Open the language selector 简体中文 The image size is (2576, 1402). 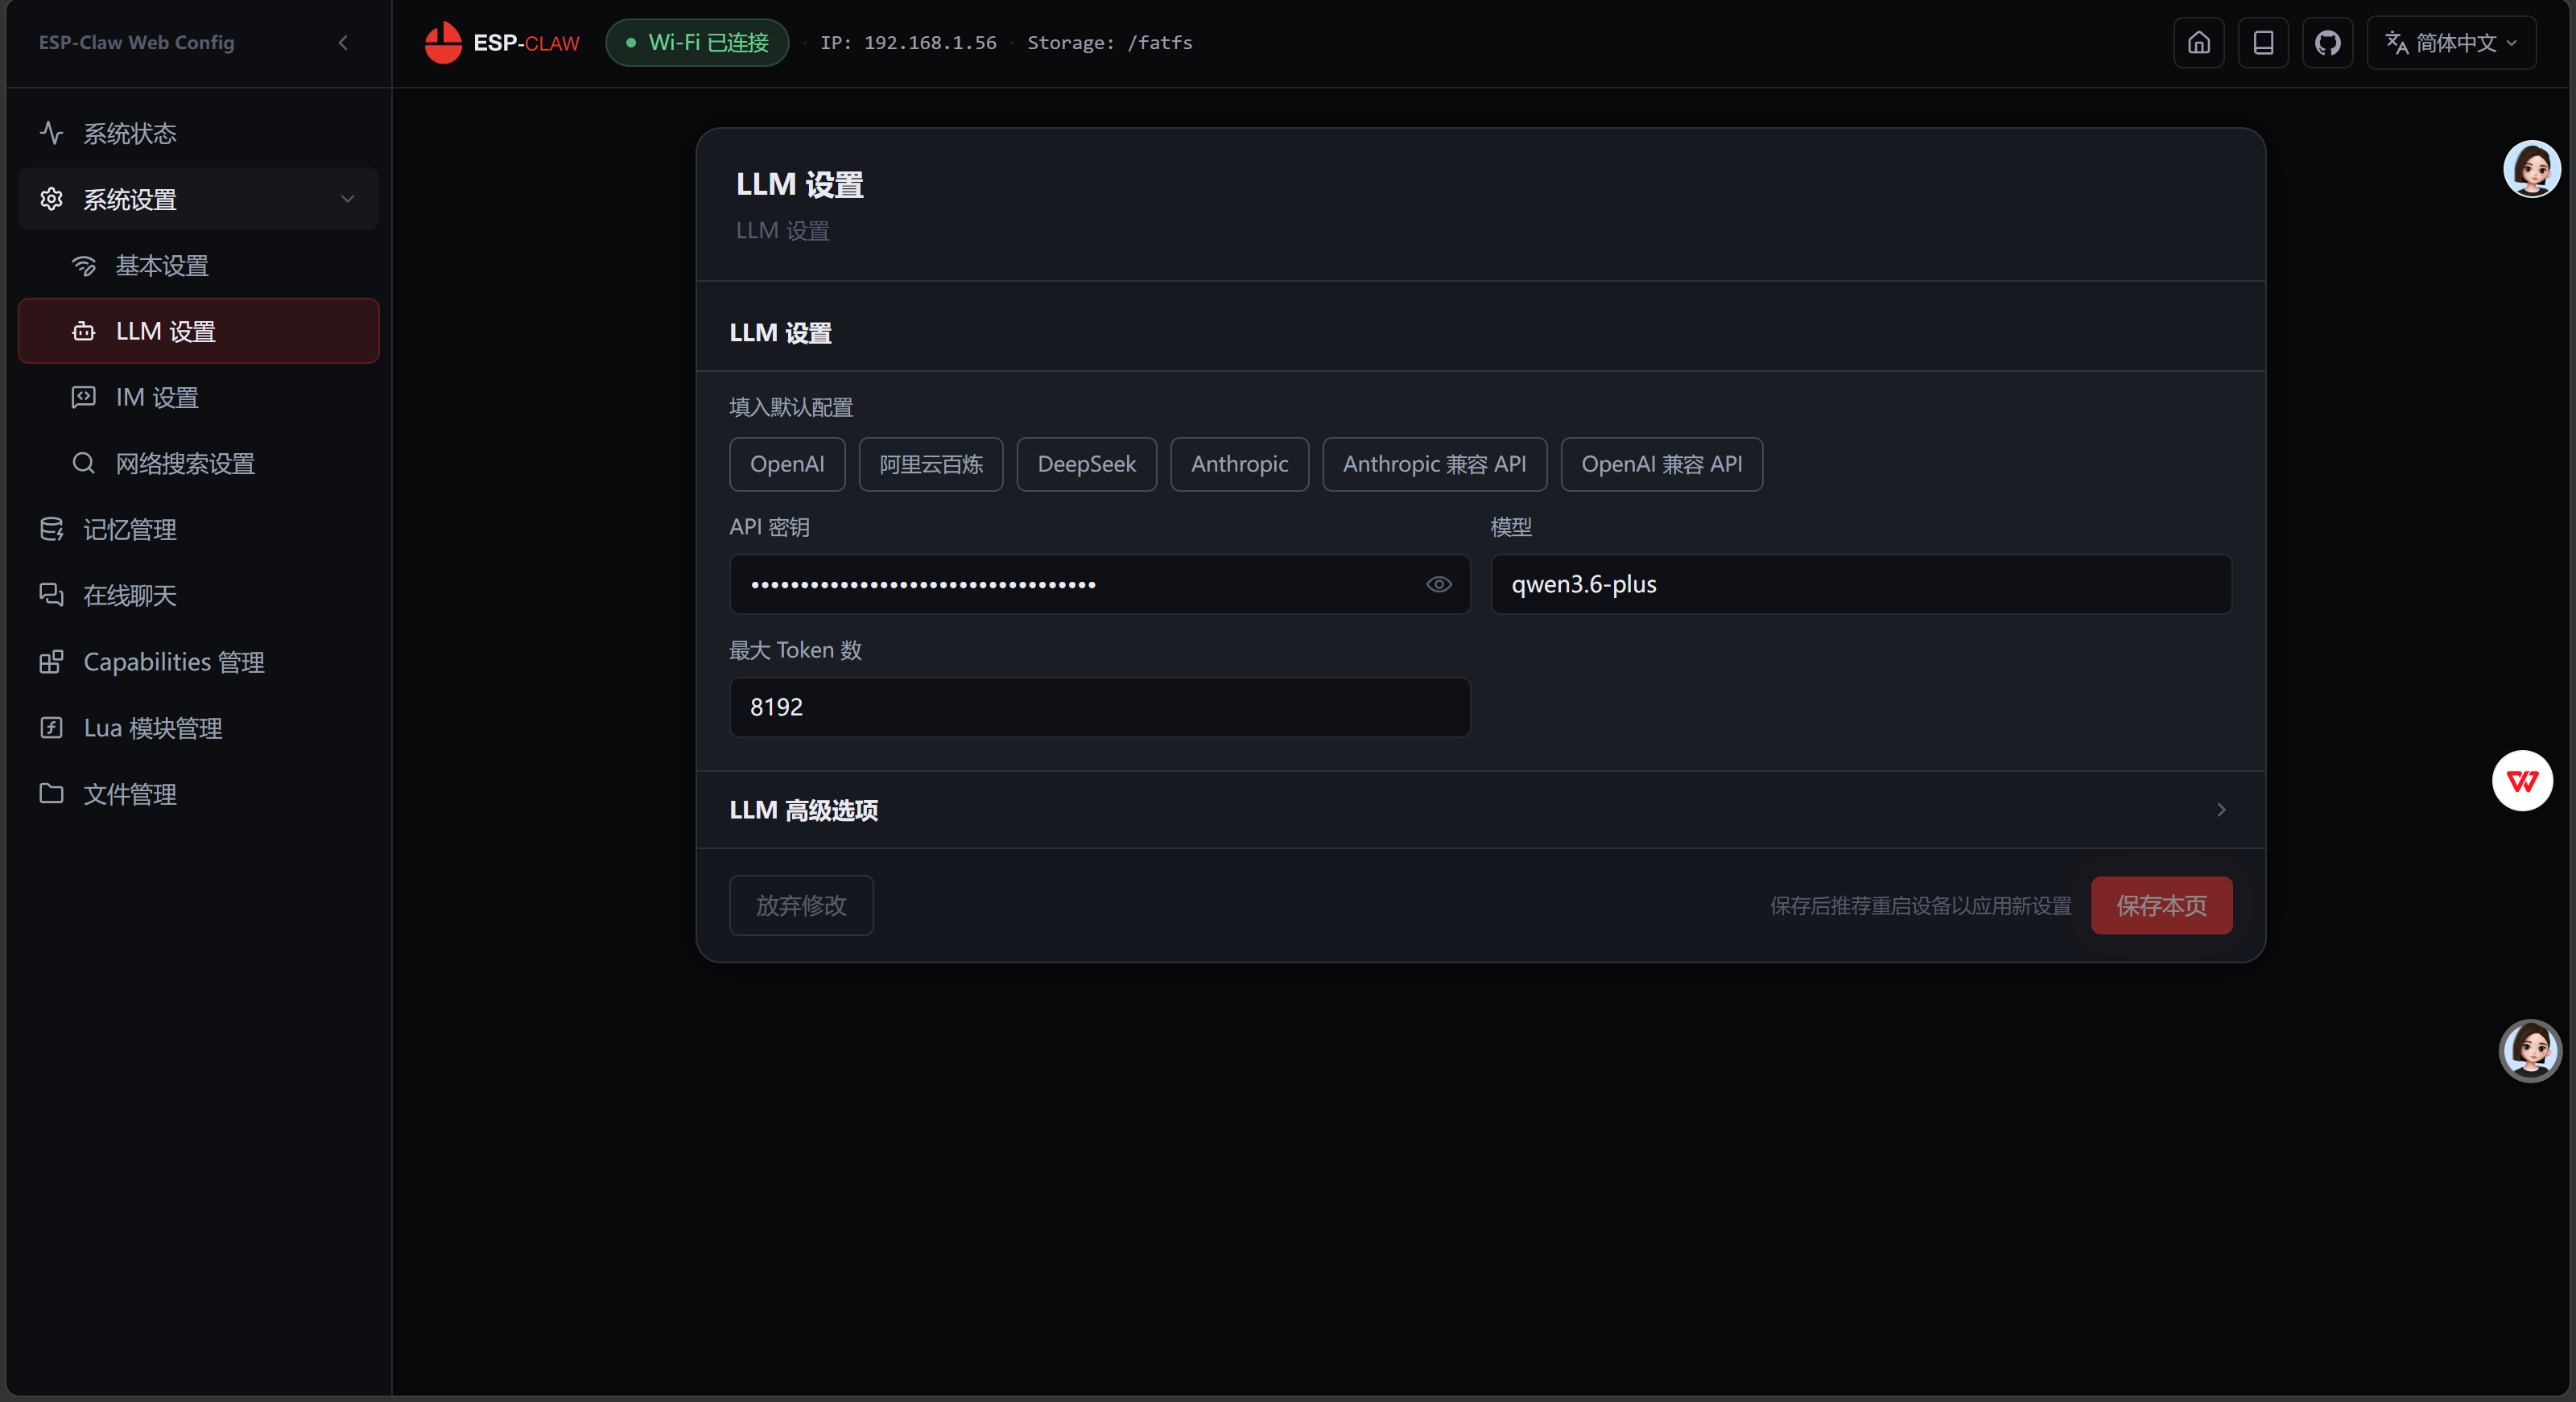point(2451,43)
